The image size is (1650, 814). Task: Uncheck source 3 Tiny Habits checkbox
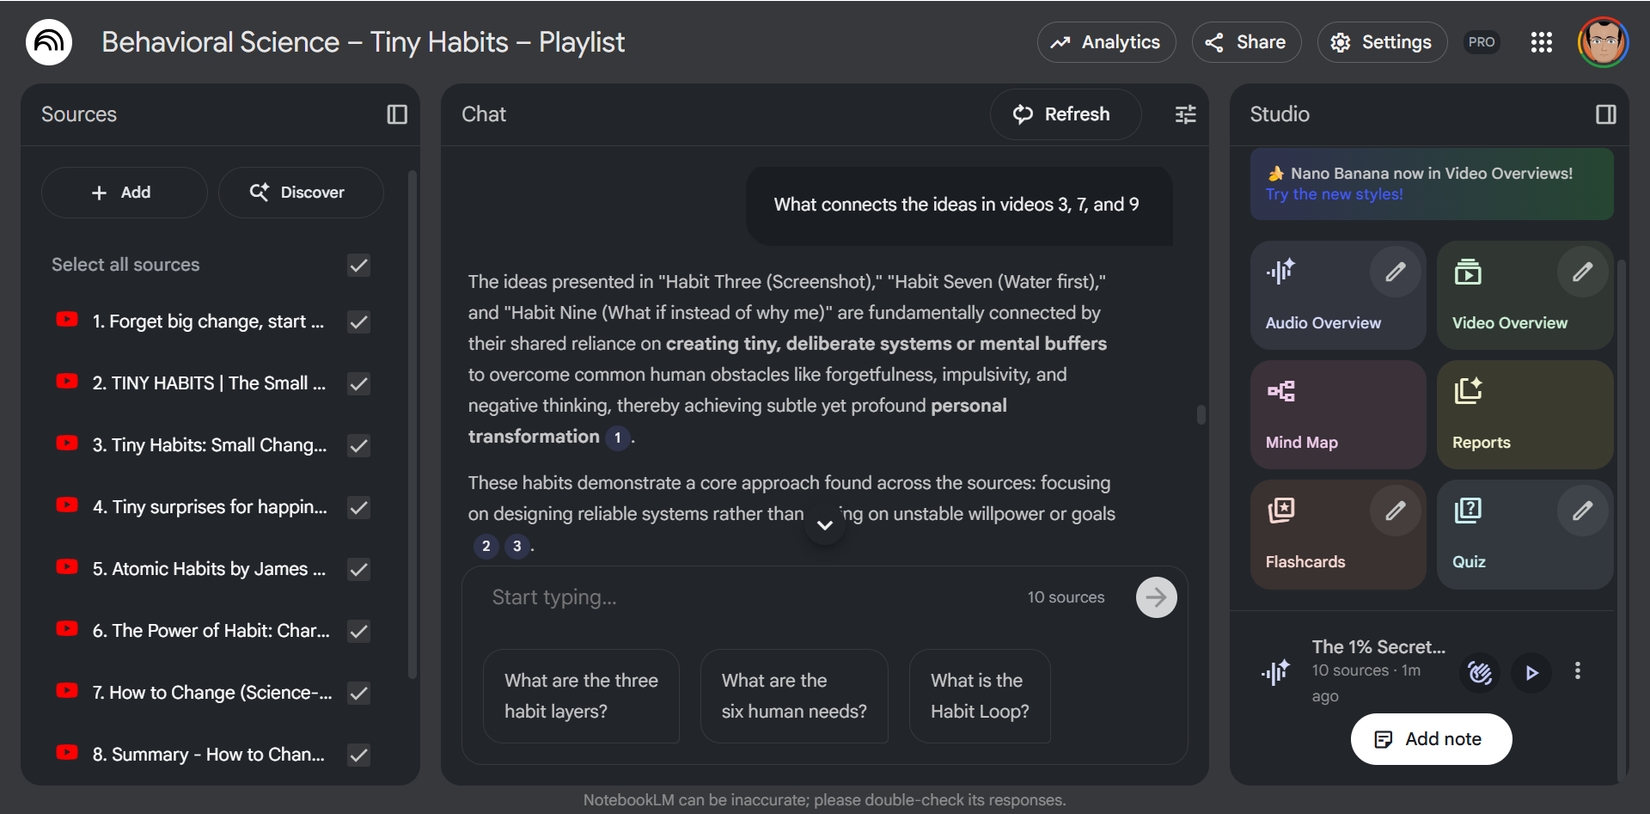pos(359,446)
